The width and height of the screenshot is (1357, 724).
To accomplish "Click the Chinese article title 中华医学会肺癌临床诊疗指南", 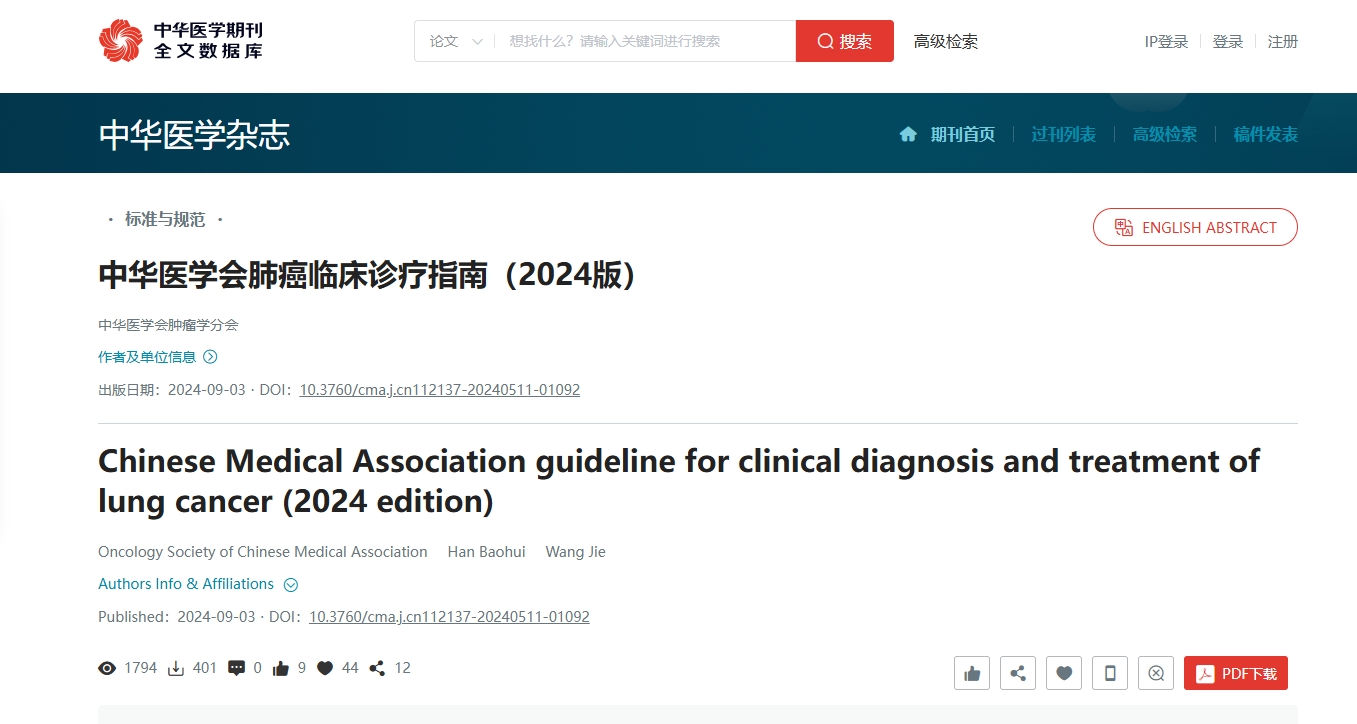I will coord(367,275).
